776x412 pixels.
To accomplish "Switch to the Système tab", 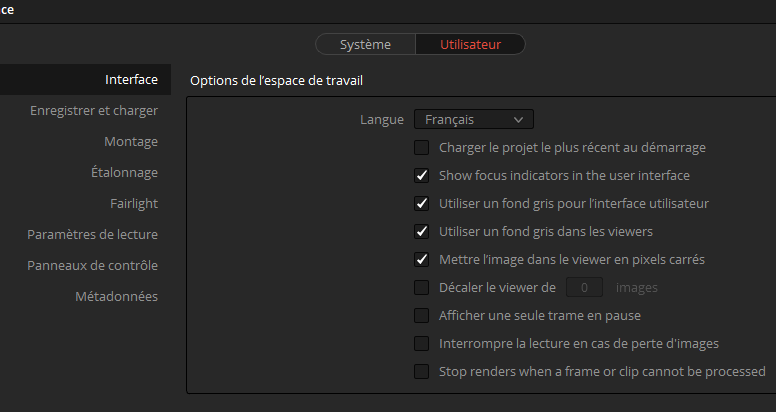I will 365,44.
